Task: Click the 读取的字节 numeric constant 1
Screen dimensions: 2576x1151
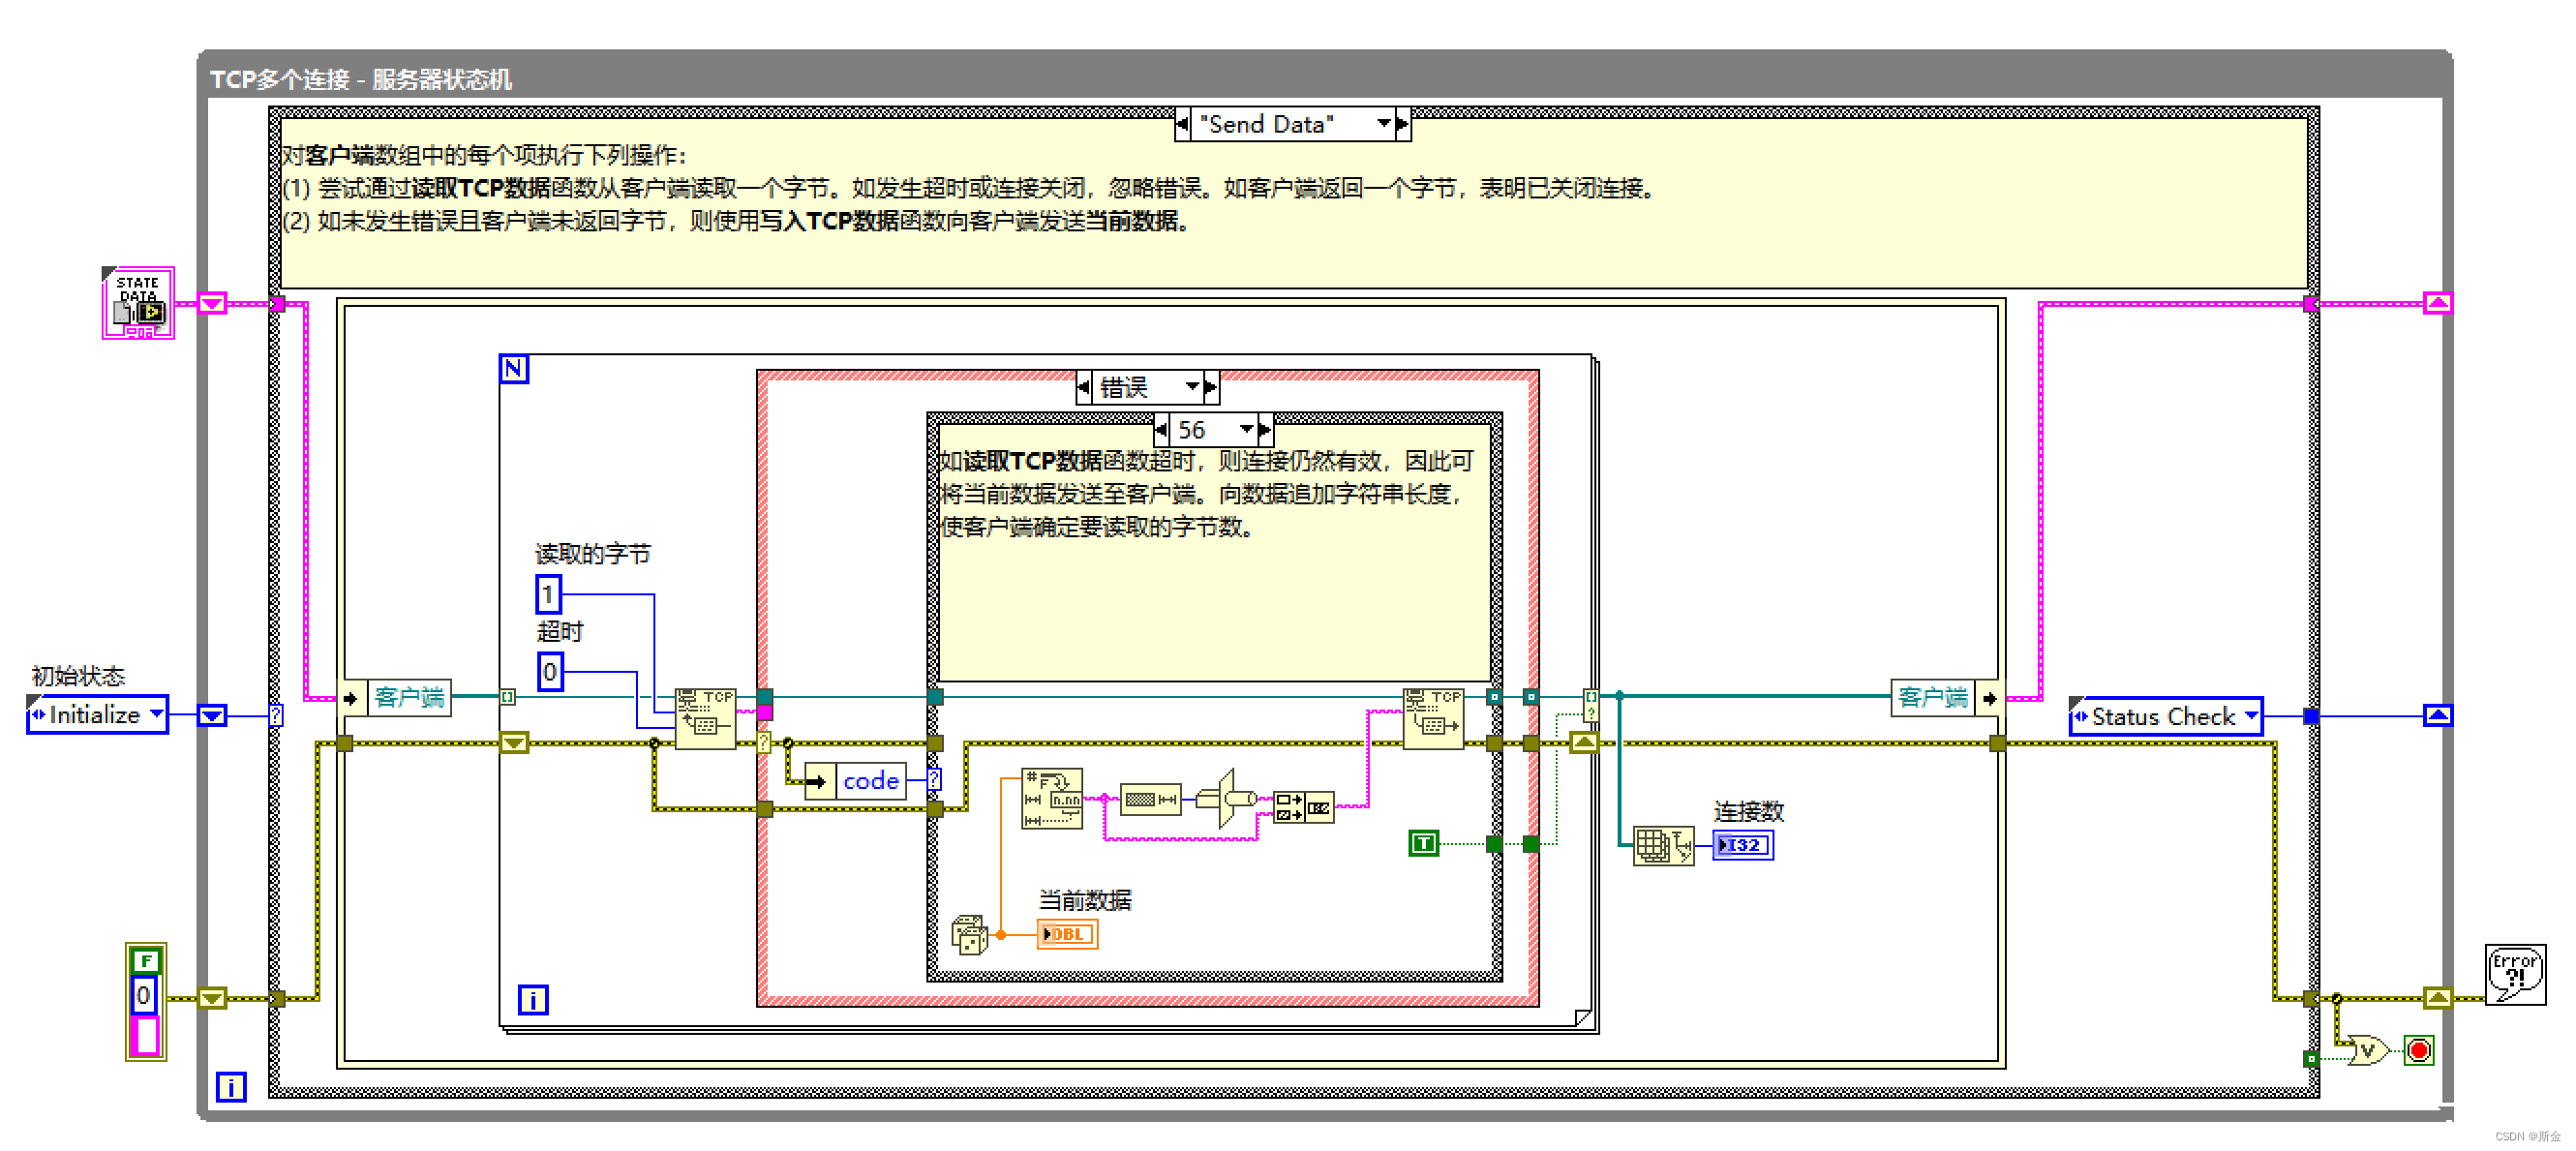Action: [548, 595]
